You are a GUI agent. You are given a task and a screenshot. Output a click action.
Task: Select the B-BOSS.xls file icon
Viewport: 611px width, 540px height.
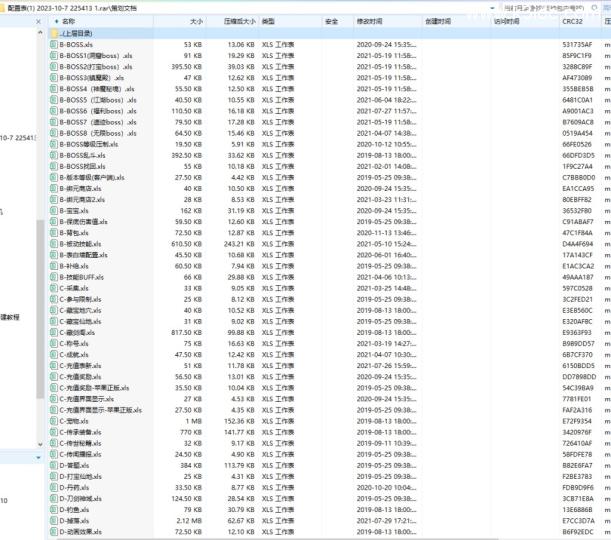pyautogui.click(x=54, y=44)
